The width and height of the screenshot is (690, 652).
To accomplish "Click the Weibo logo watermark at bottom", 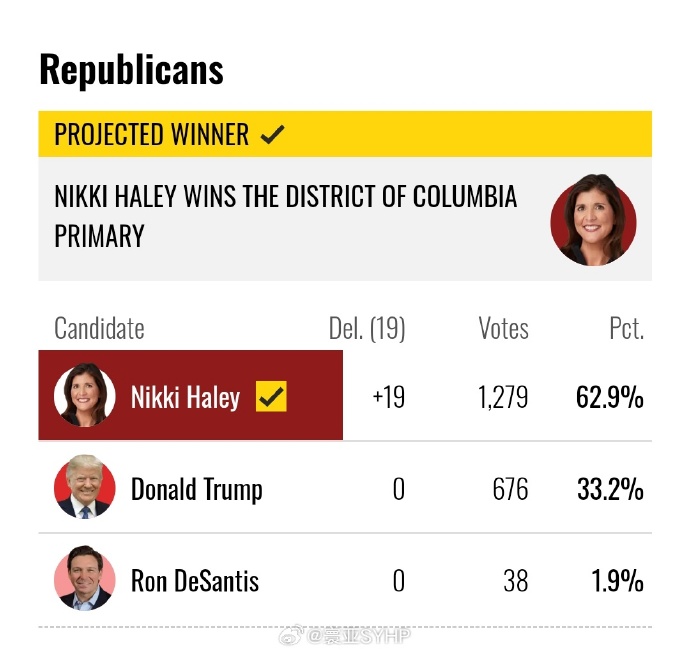I will click(290, 634).
